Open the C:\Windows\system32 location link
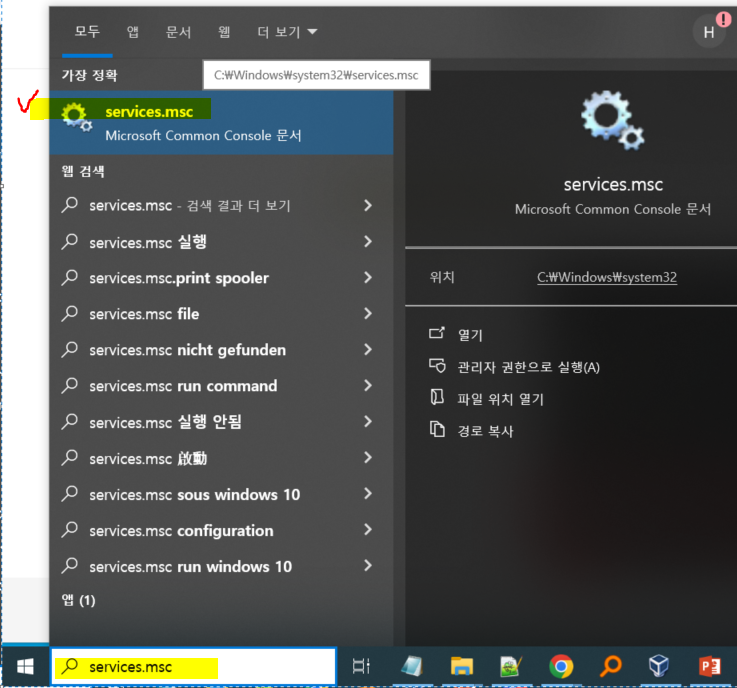Image resolution: width=737 pixels, height=688 pixels. click(x=607, y=277)
